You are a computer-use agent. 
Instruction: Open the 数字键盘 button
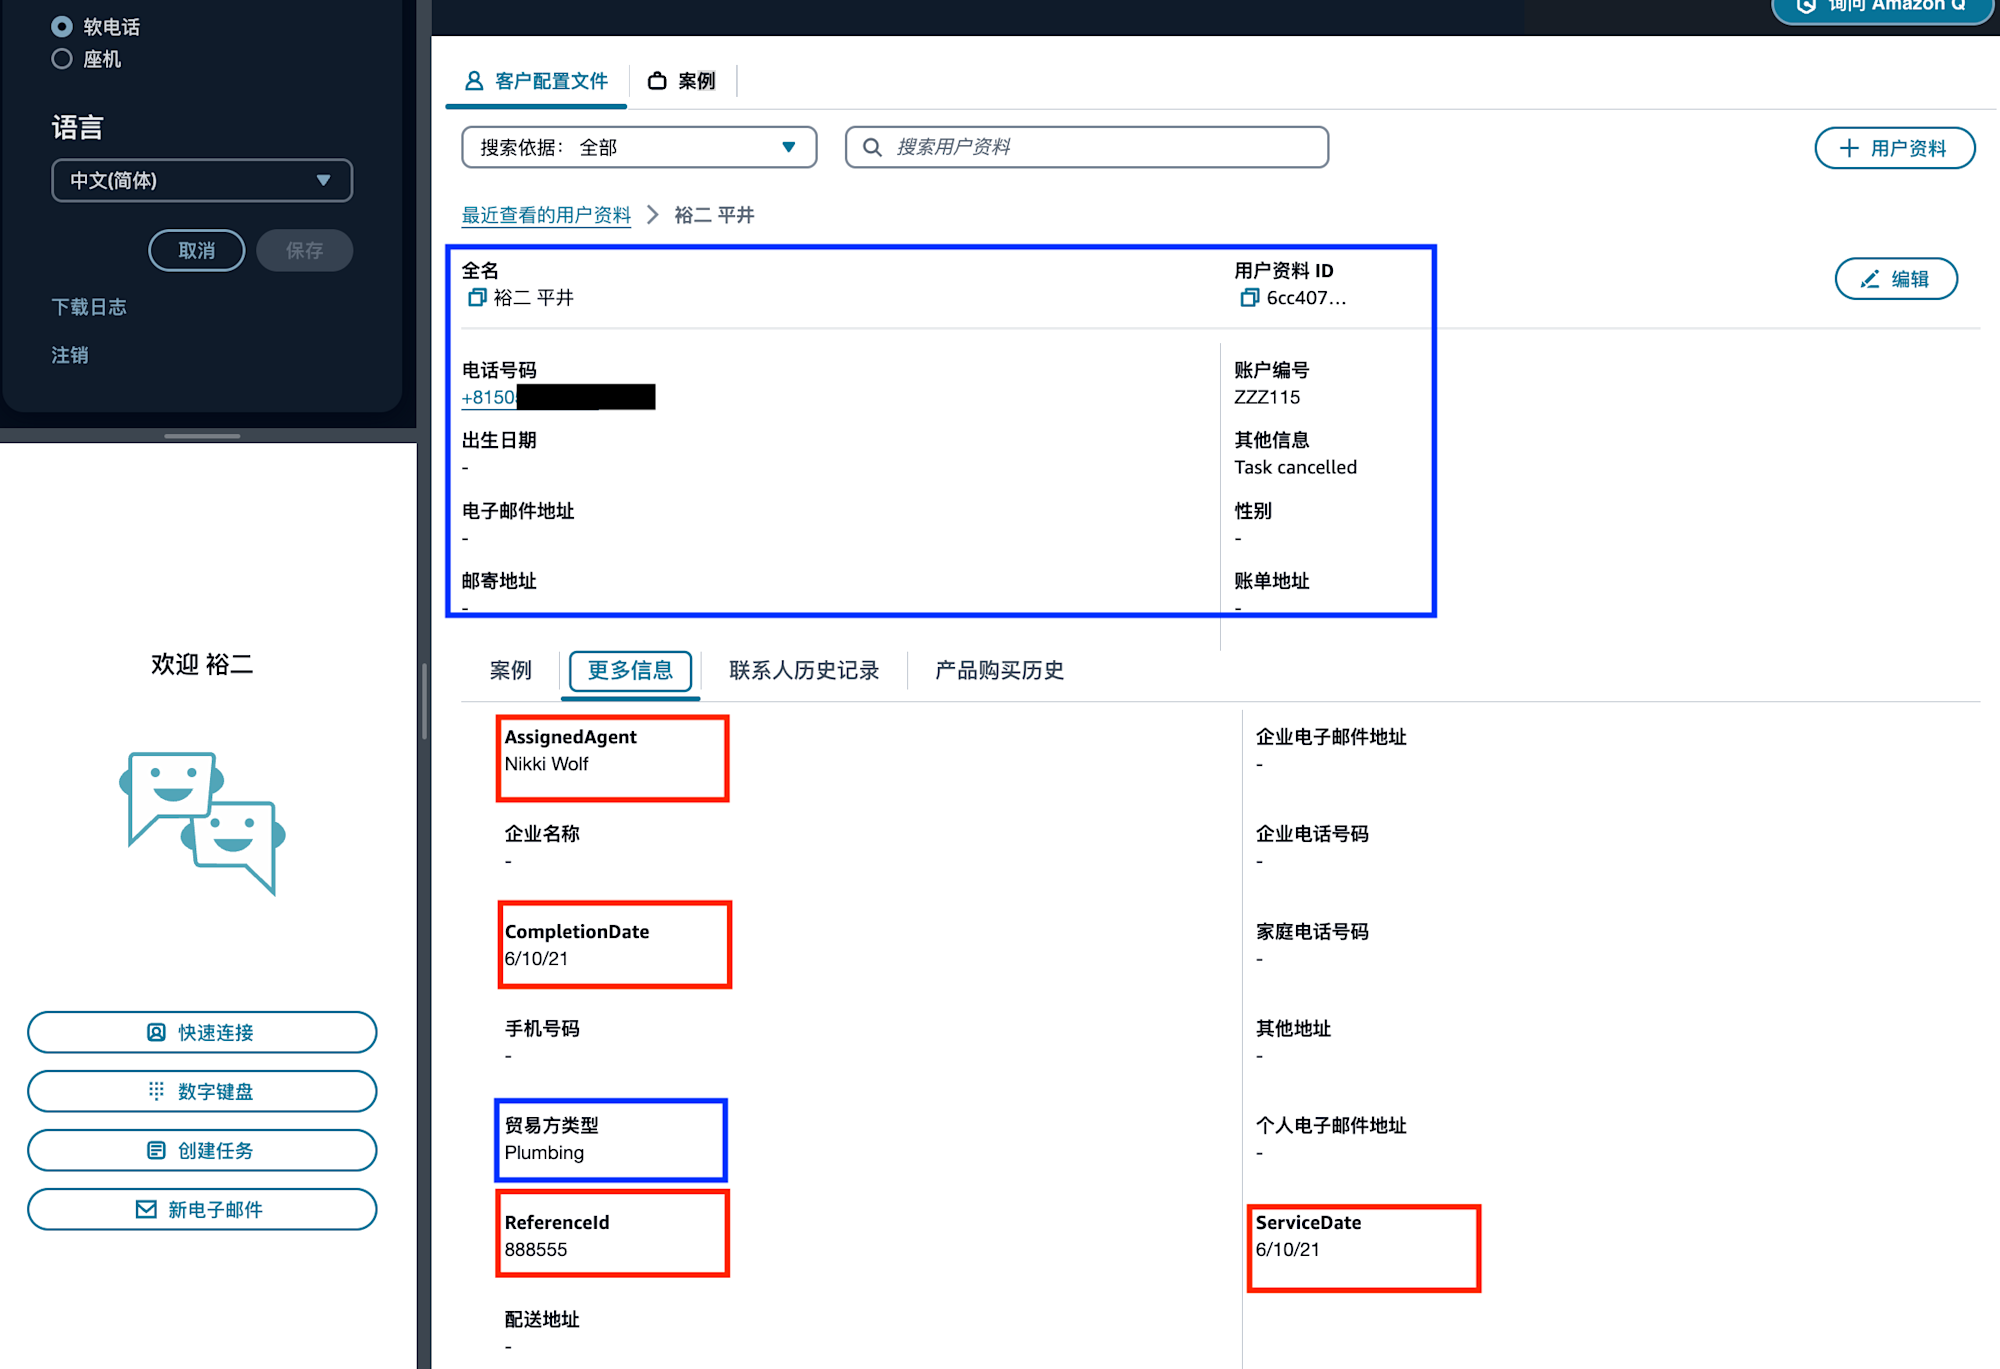coord(202,1091)
